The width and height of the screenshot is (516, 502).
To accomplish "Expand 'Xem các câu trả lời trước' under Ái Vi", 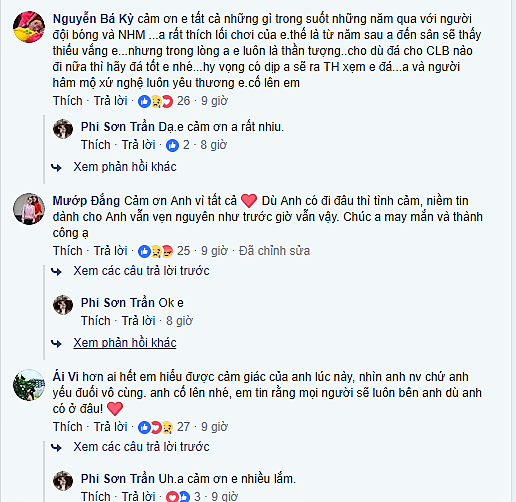I will (141, 447).
